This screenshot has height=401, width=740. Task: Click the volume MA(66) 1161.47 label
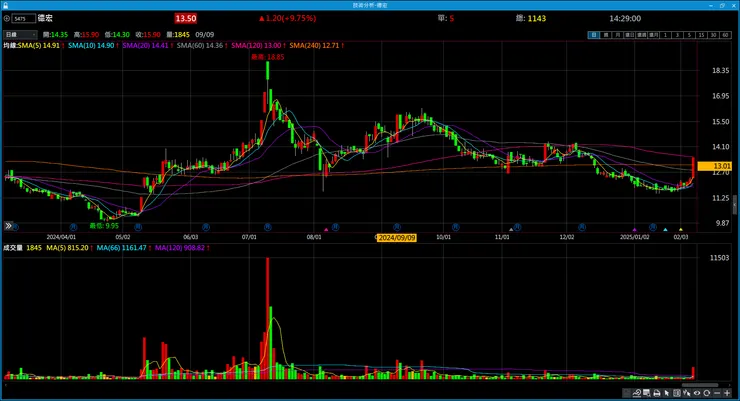tap(121, 248)
